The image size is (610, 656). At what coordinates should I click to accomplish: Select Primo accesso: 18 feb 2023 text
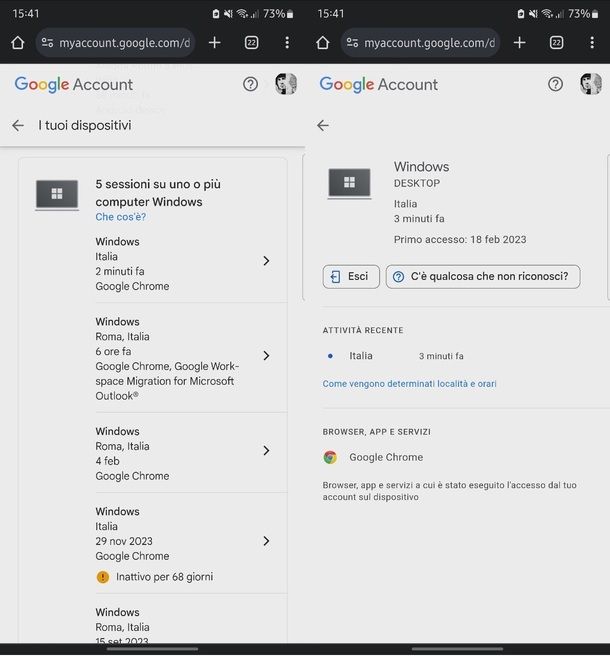pos(460,240)
